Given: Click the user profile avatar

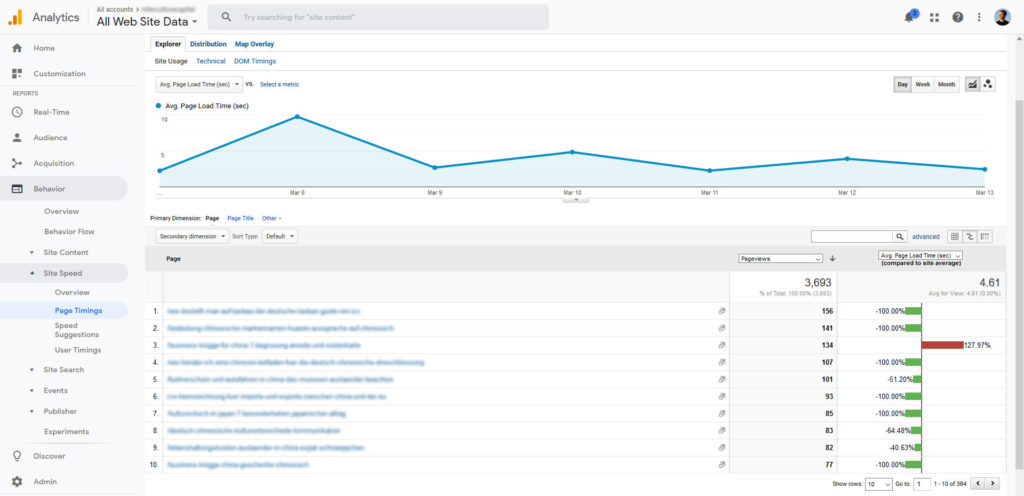Looking at the screenshot, I should point(1002,17).
